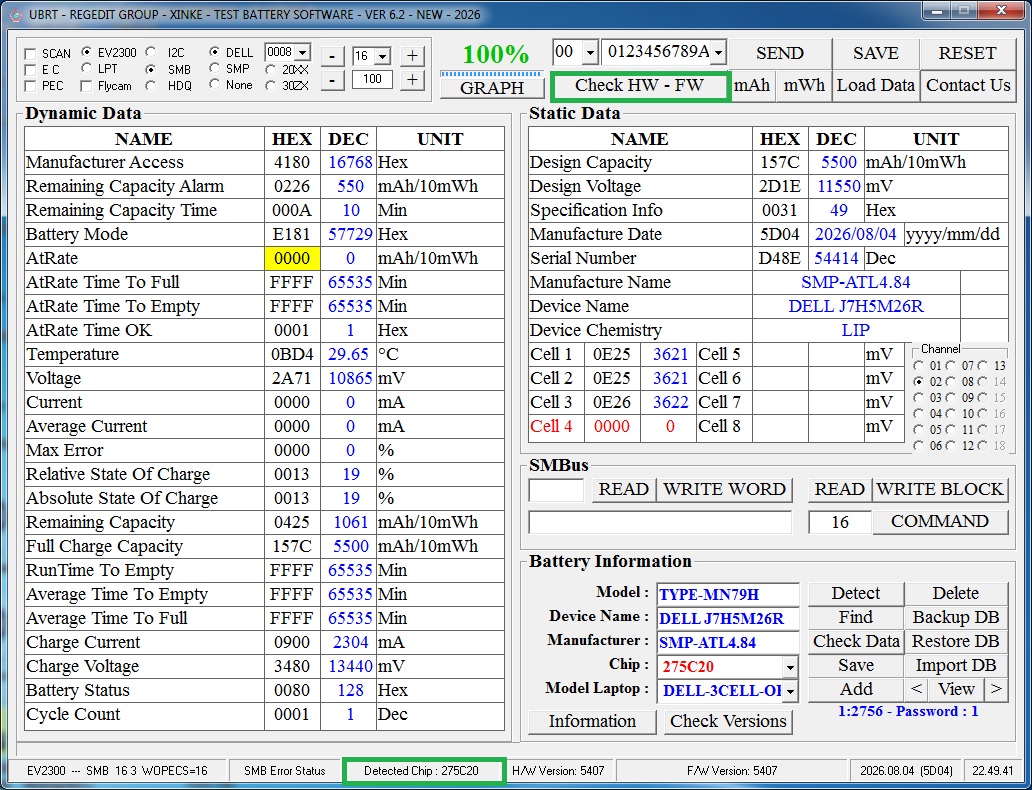The image size is (1032, 790).
Task: Expand the 00 command dropdown
Action: (590, 52)
